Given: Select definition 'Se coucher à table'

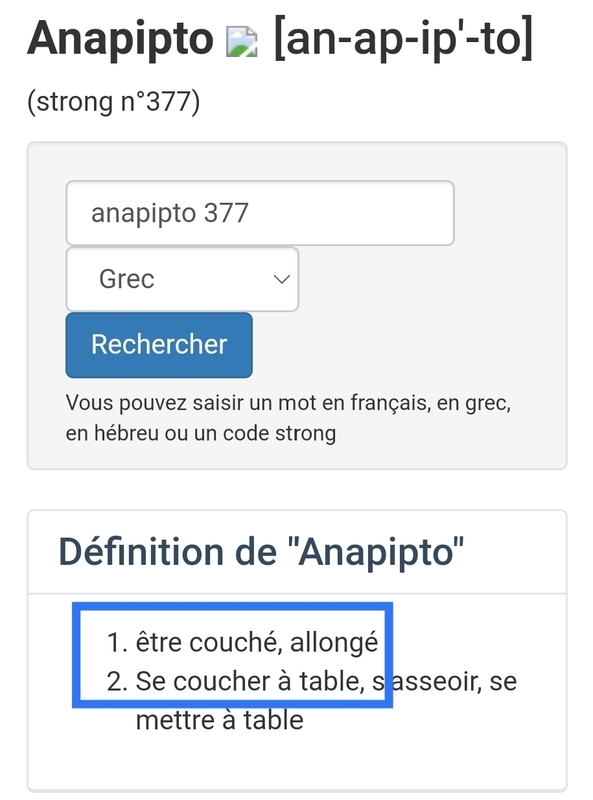Looking at the screenshot, I should pos(250,681).
